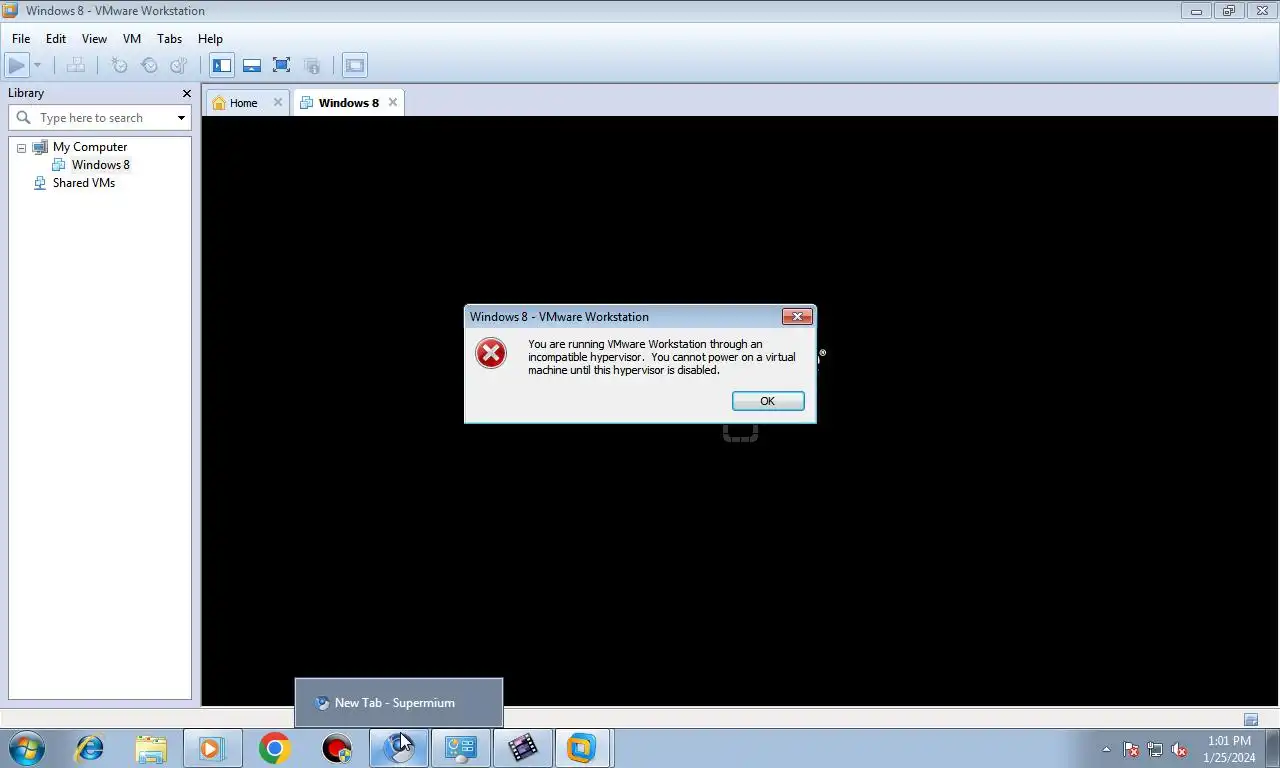This screenshot has height=768, width=1280.
Task: Open the Movie Maker filmstrip taskbar icon
Action: (x=523, y=748)
